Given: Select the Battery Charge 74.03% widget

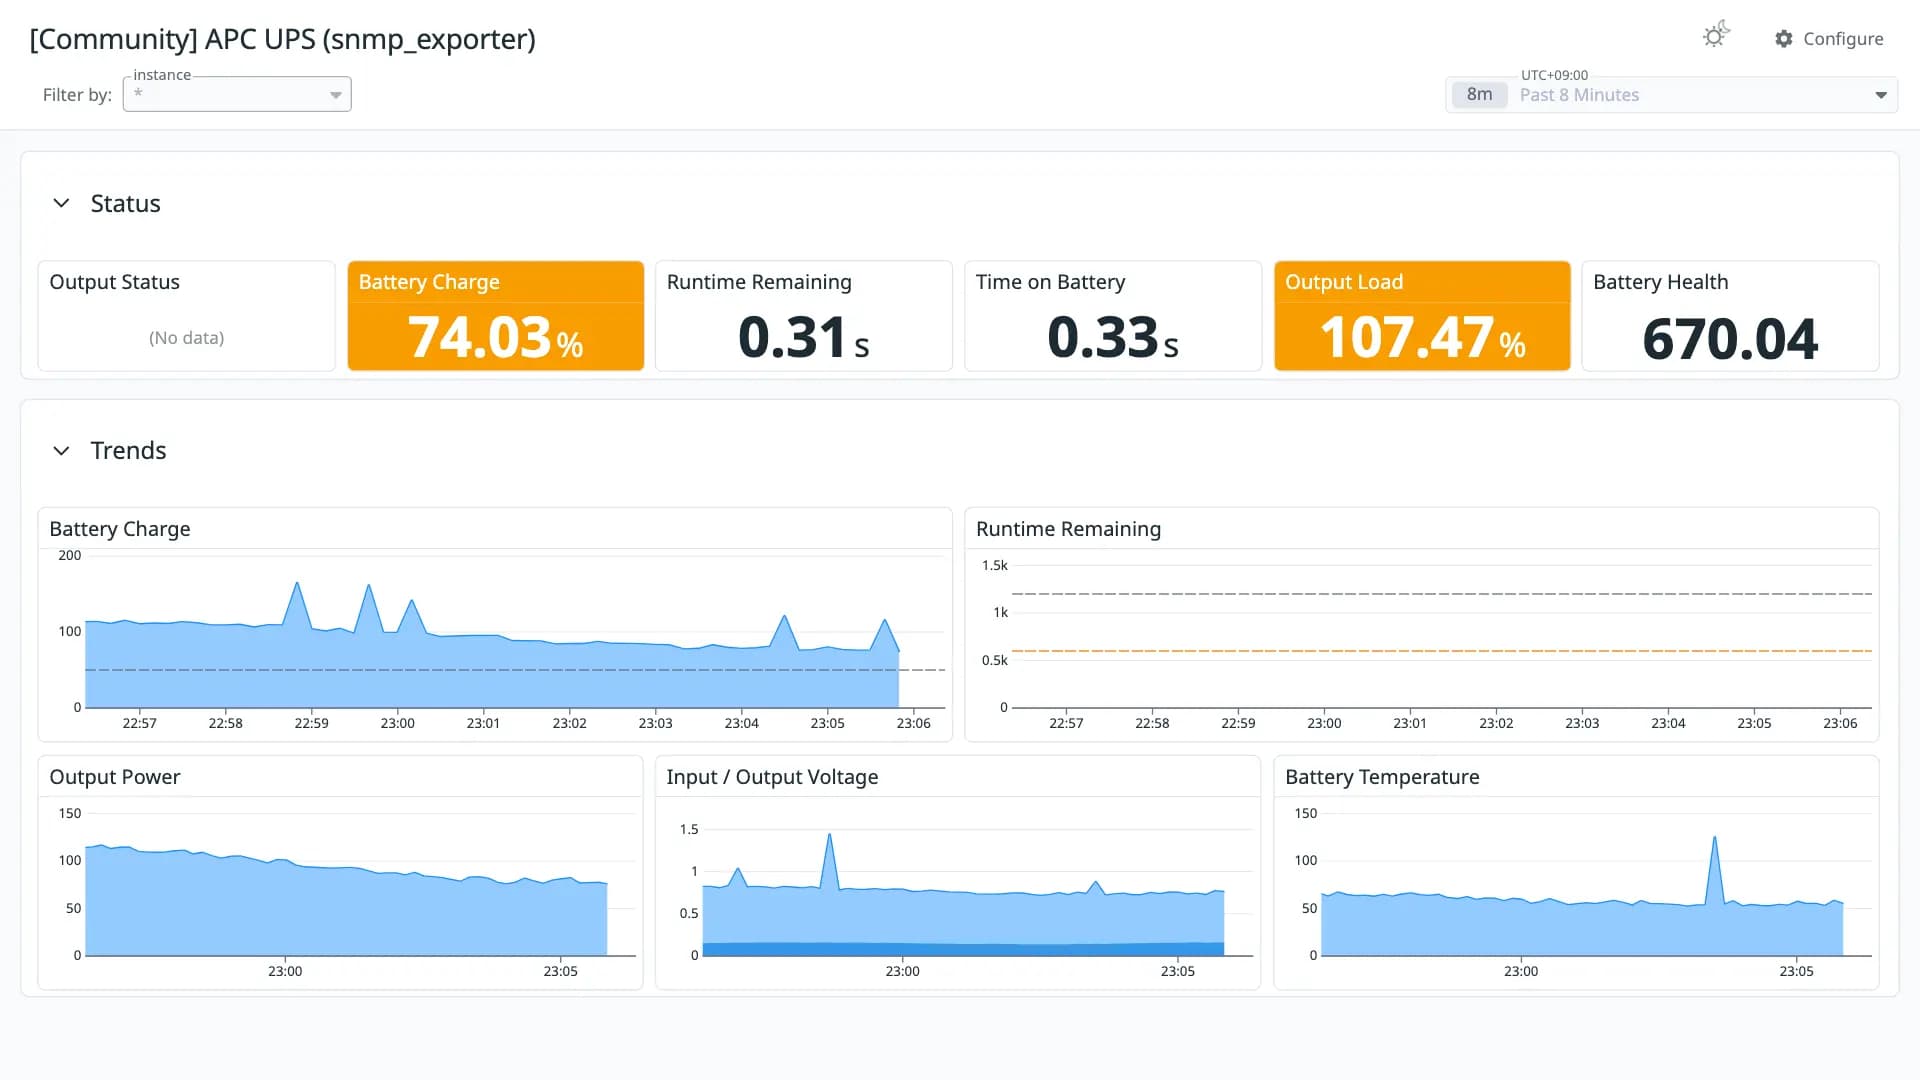Looking at the screenshot, I should pyautogui.click(x=496, y=316).
